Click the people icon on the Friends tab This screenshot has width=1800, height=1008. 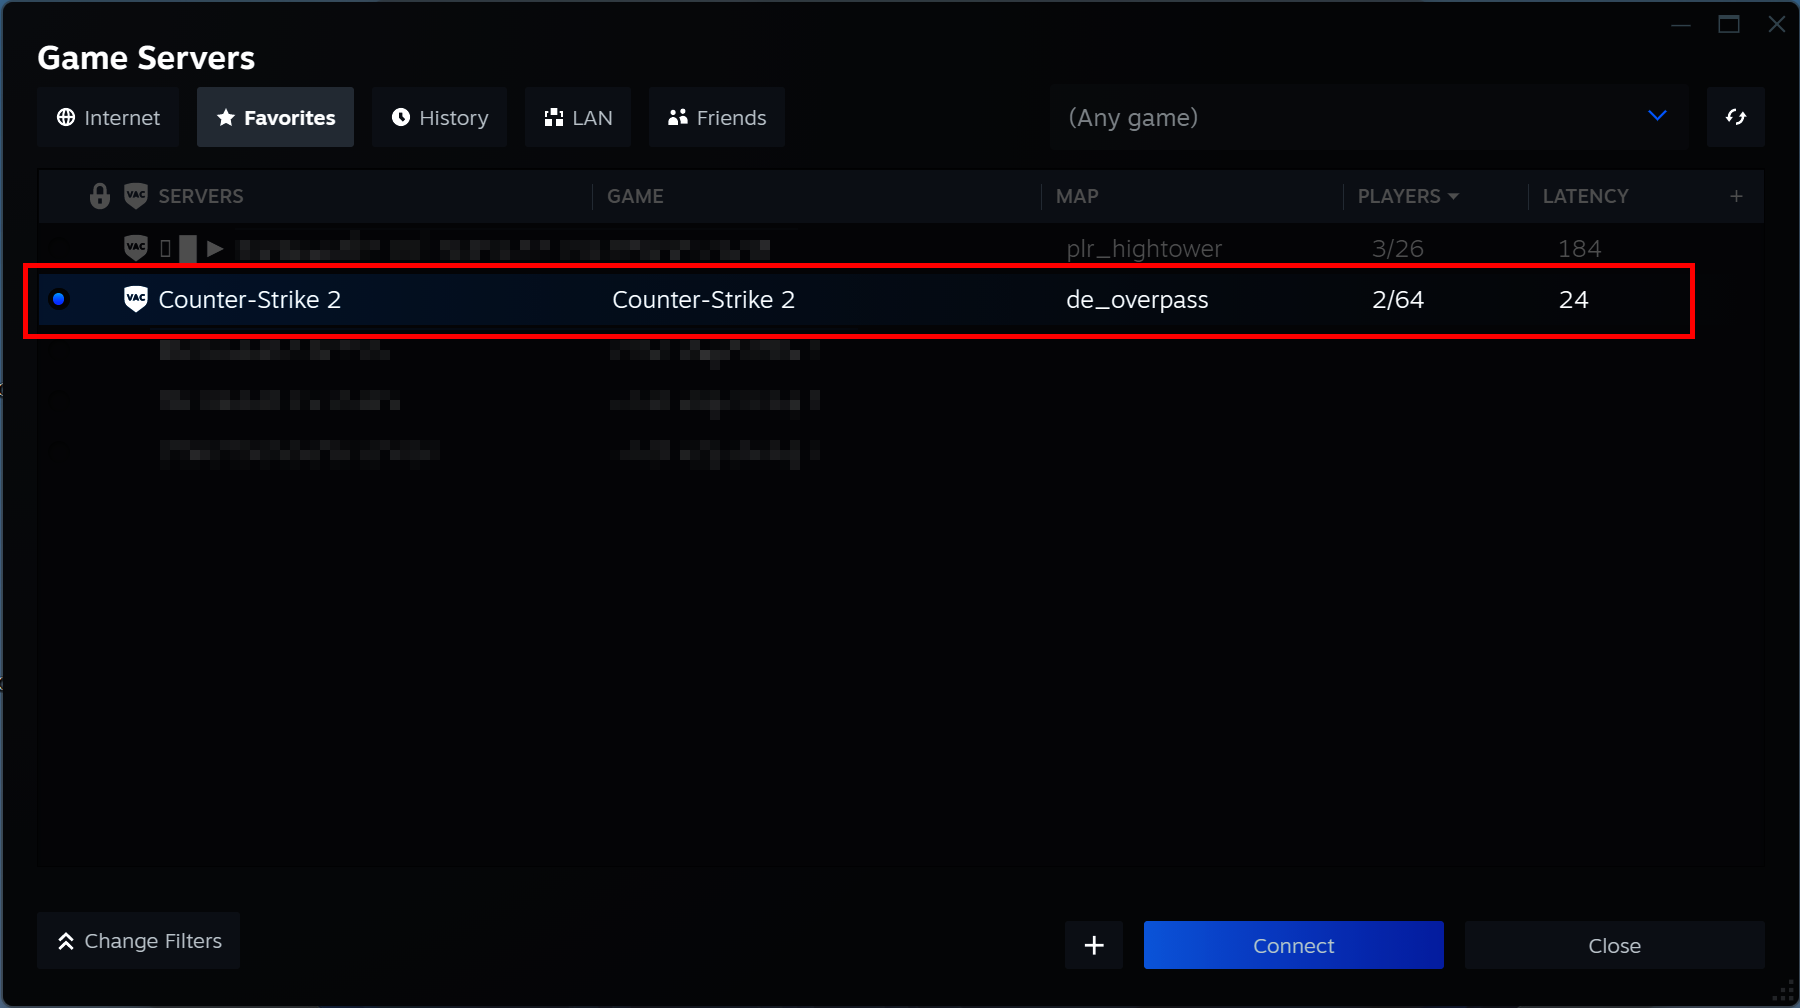(x=677, y=117)
